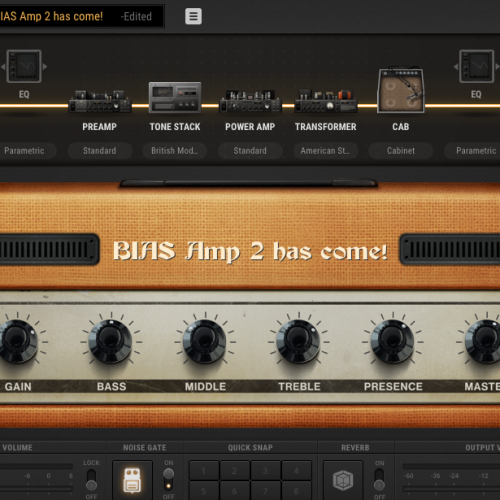Recall Quick Snap slot 8
The image size is (500, 500).
pos(296,490)
